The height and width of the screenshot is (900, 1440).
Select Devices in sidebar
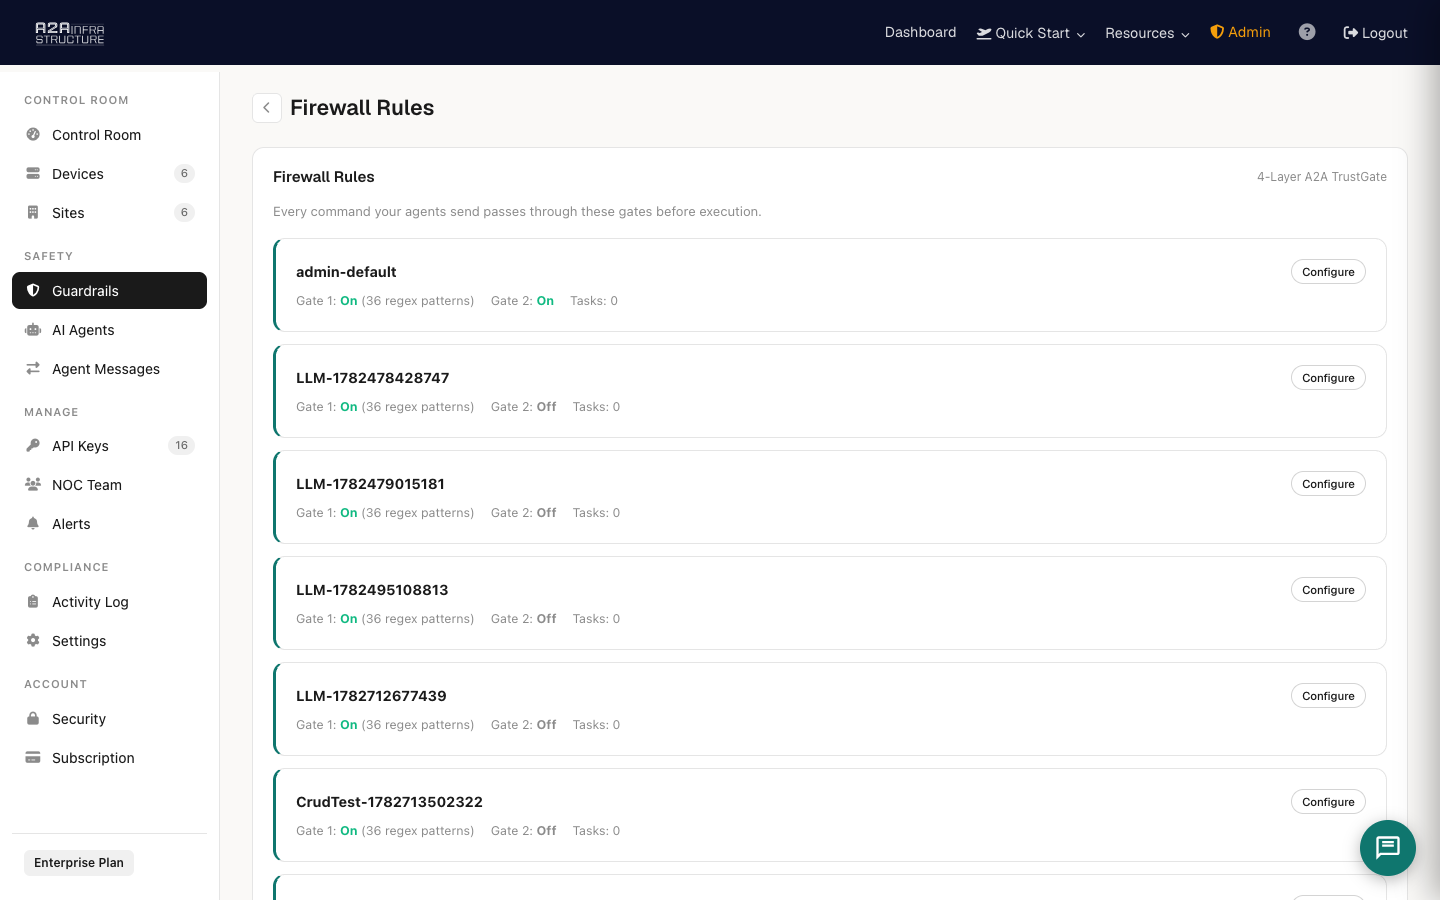click(109, 174)
